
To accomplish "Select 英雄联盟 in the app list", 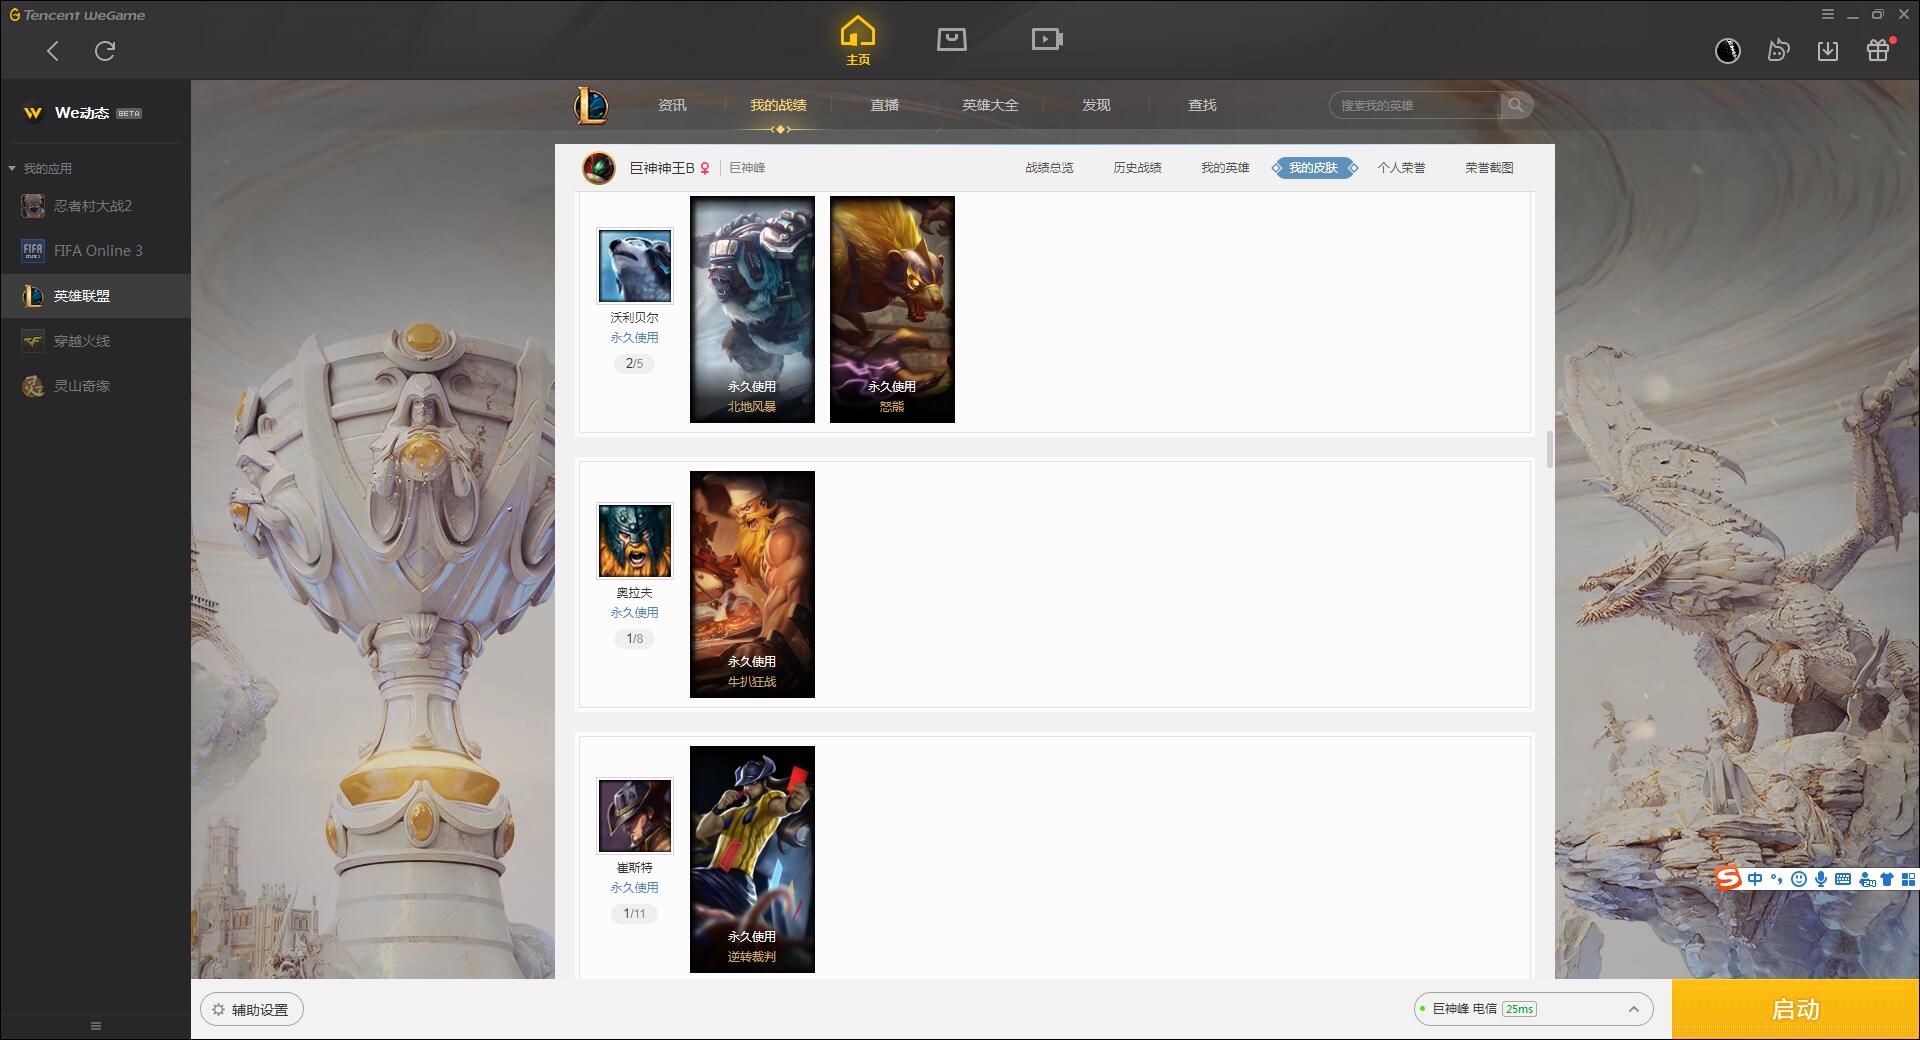I will pos(95,296).
